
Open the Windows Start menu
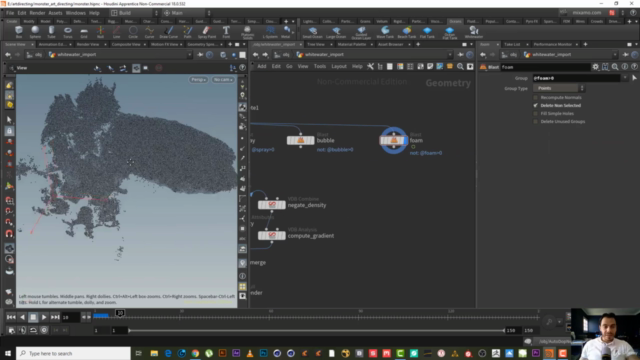pyautogui.click(x=8, y=353)
